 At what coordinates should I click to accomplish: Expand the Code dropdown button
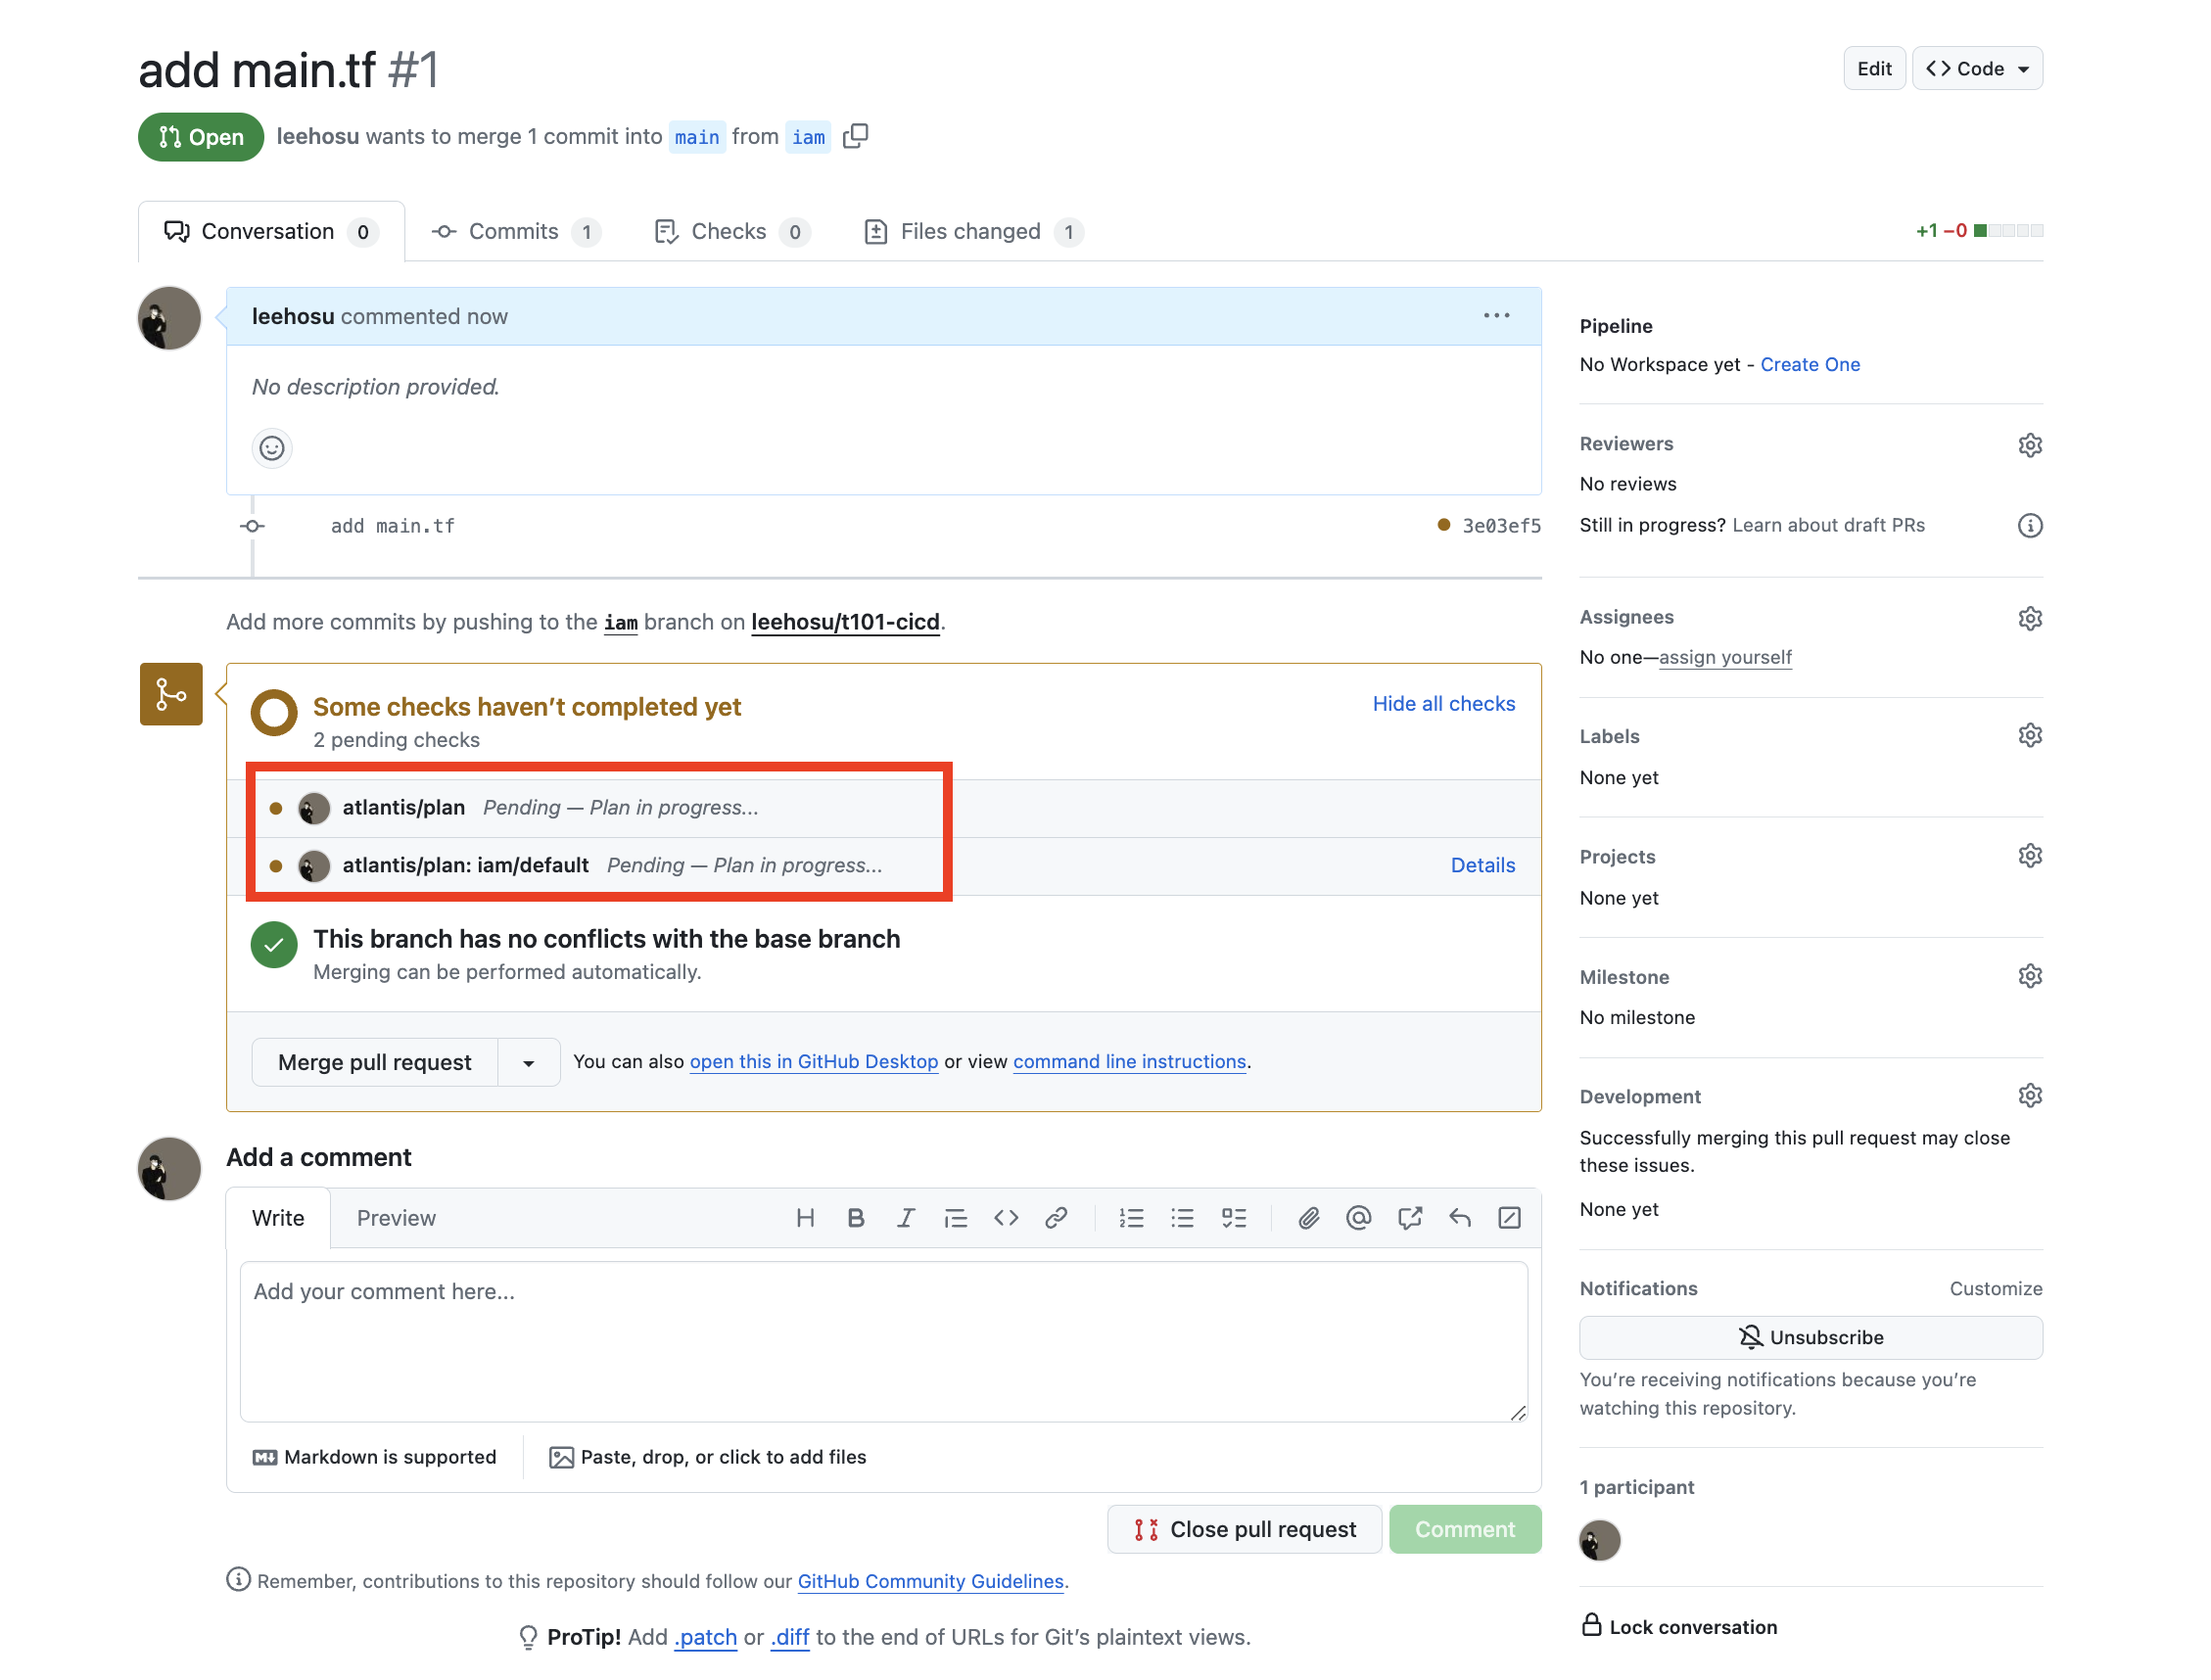pos(1977,69)
